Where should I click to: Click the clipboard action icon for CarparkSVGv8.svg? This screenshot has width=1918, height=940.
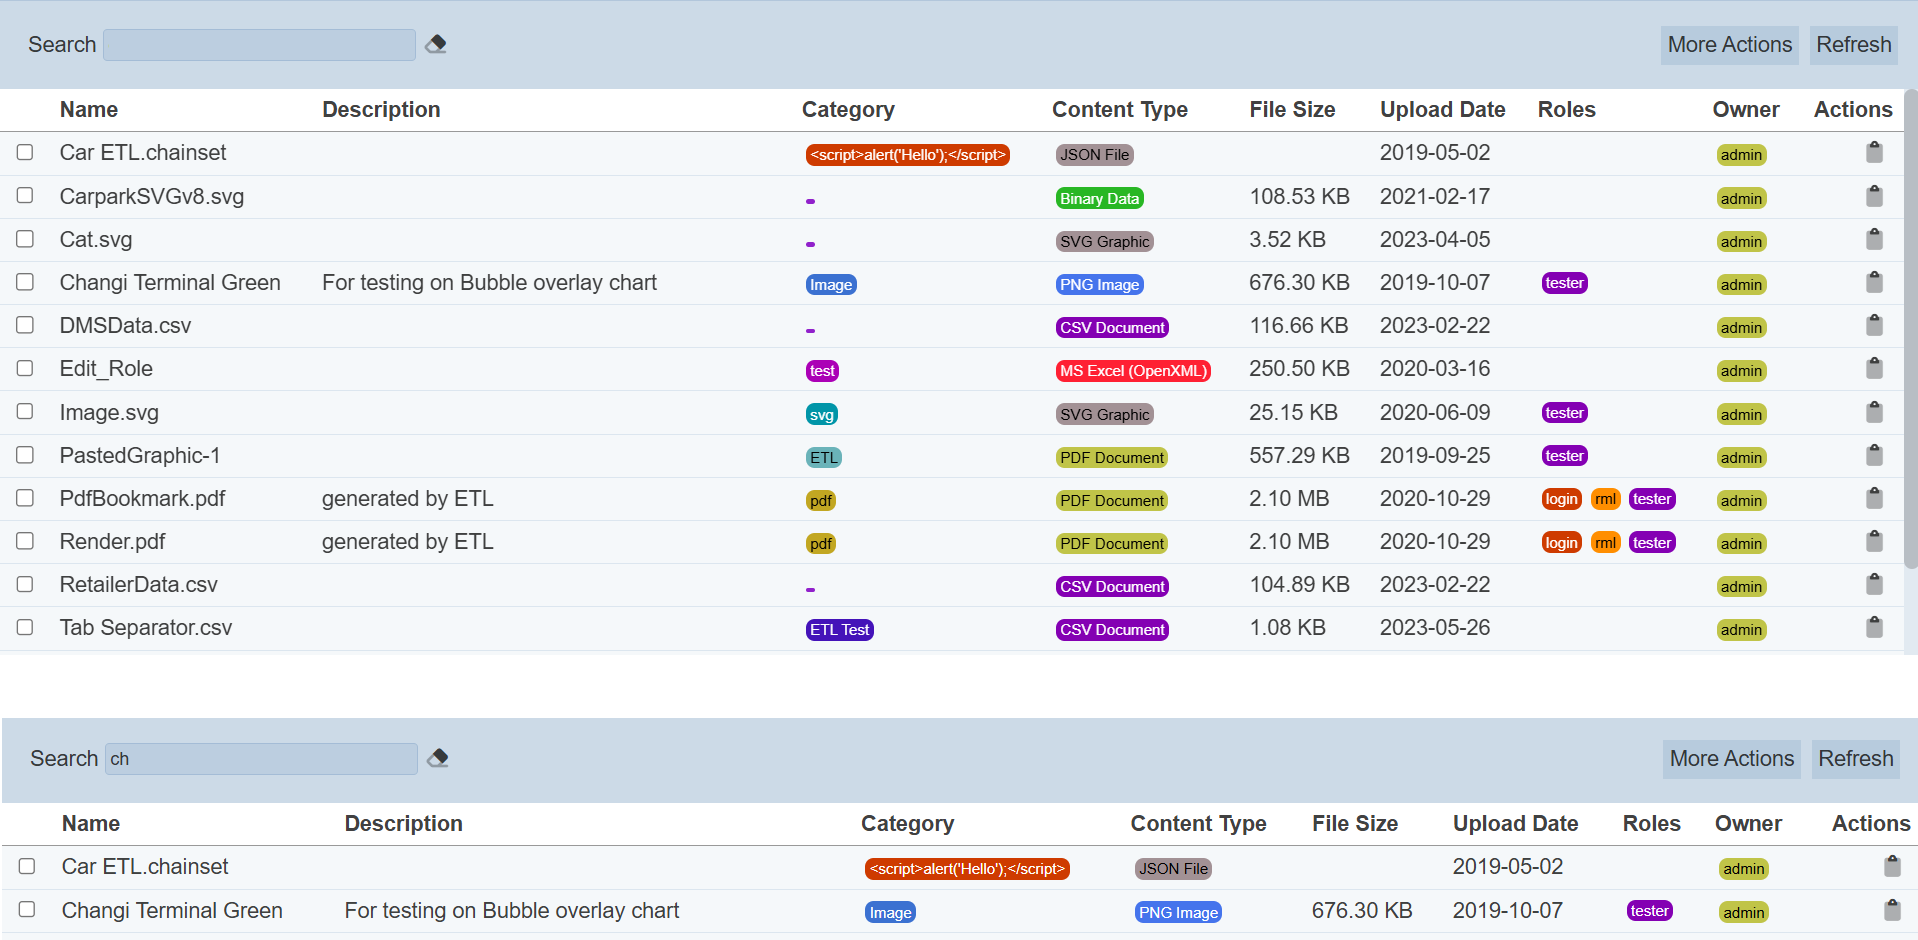(x=1874, y=196)
